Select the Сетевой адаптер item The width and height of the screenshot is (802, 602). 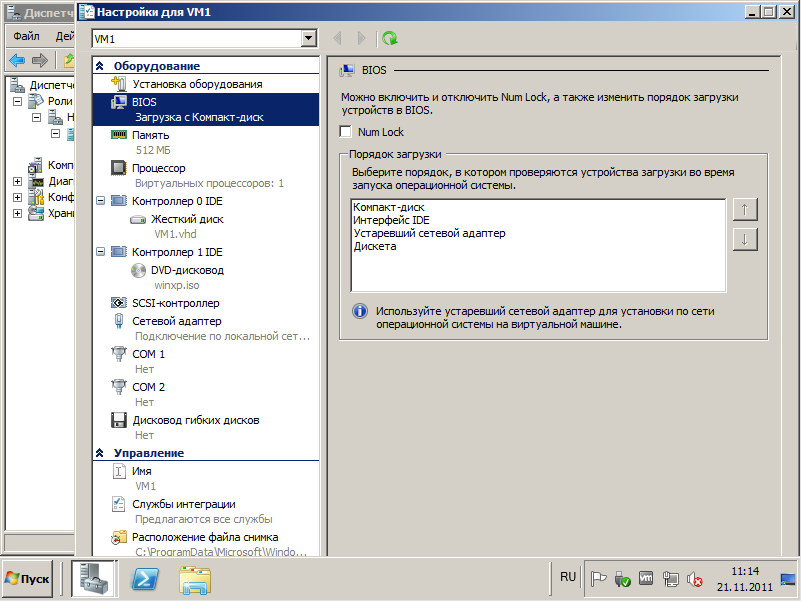(177, 321)
